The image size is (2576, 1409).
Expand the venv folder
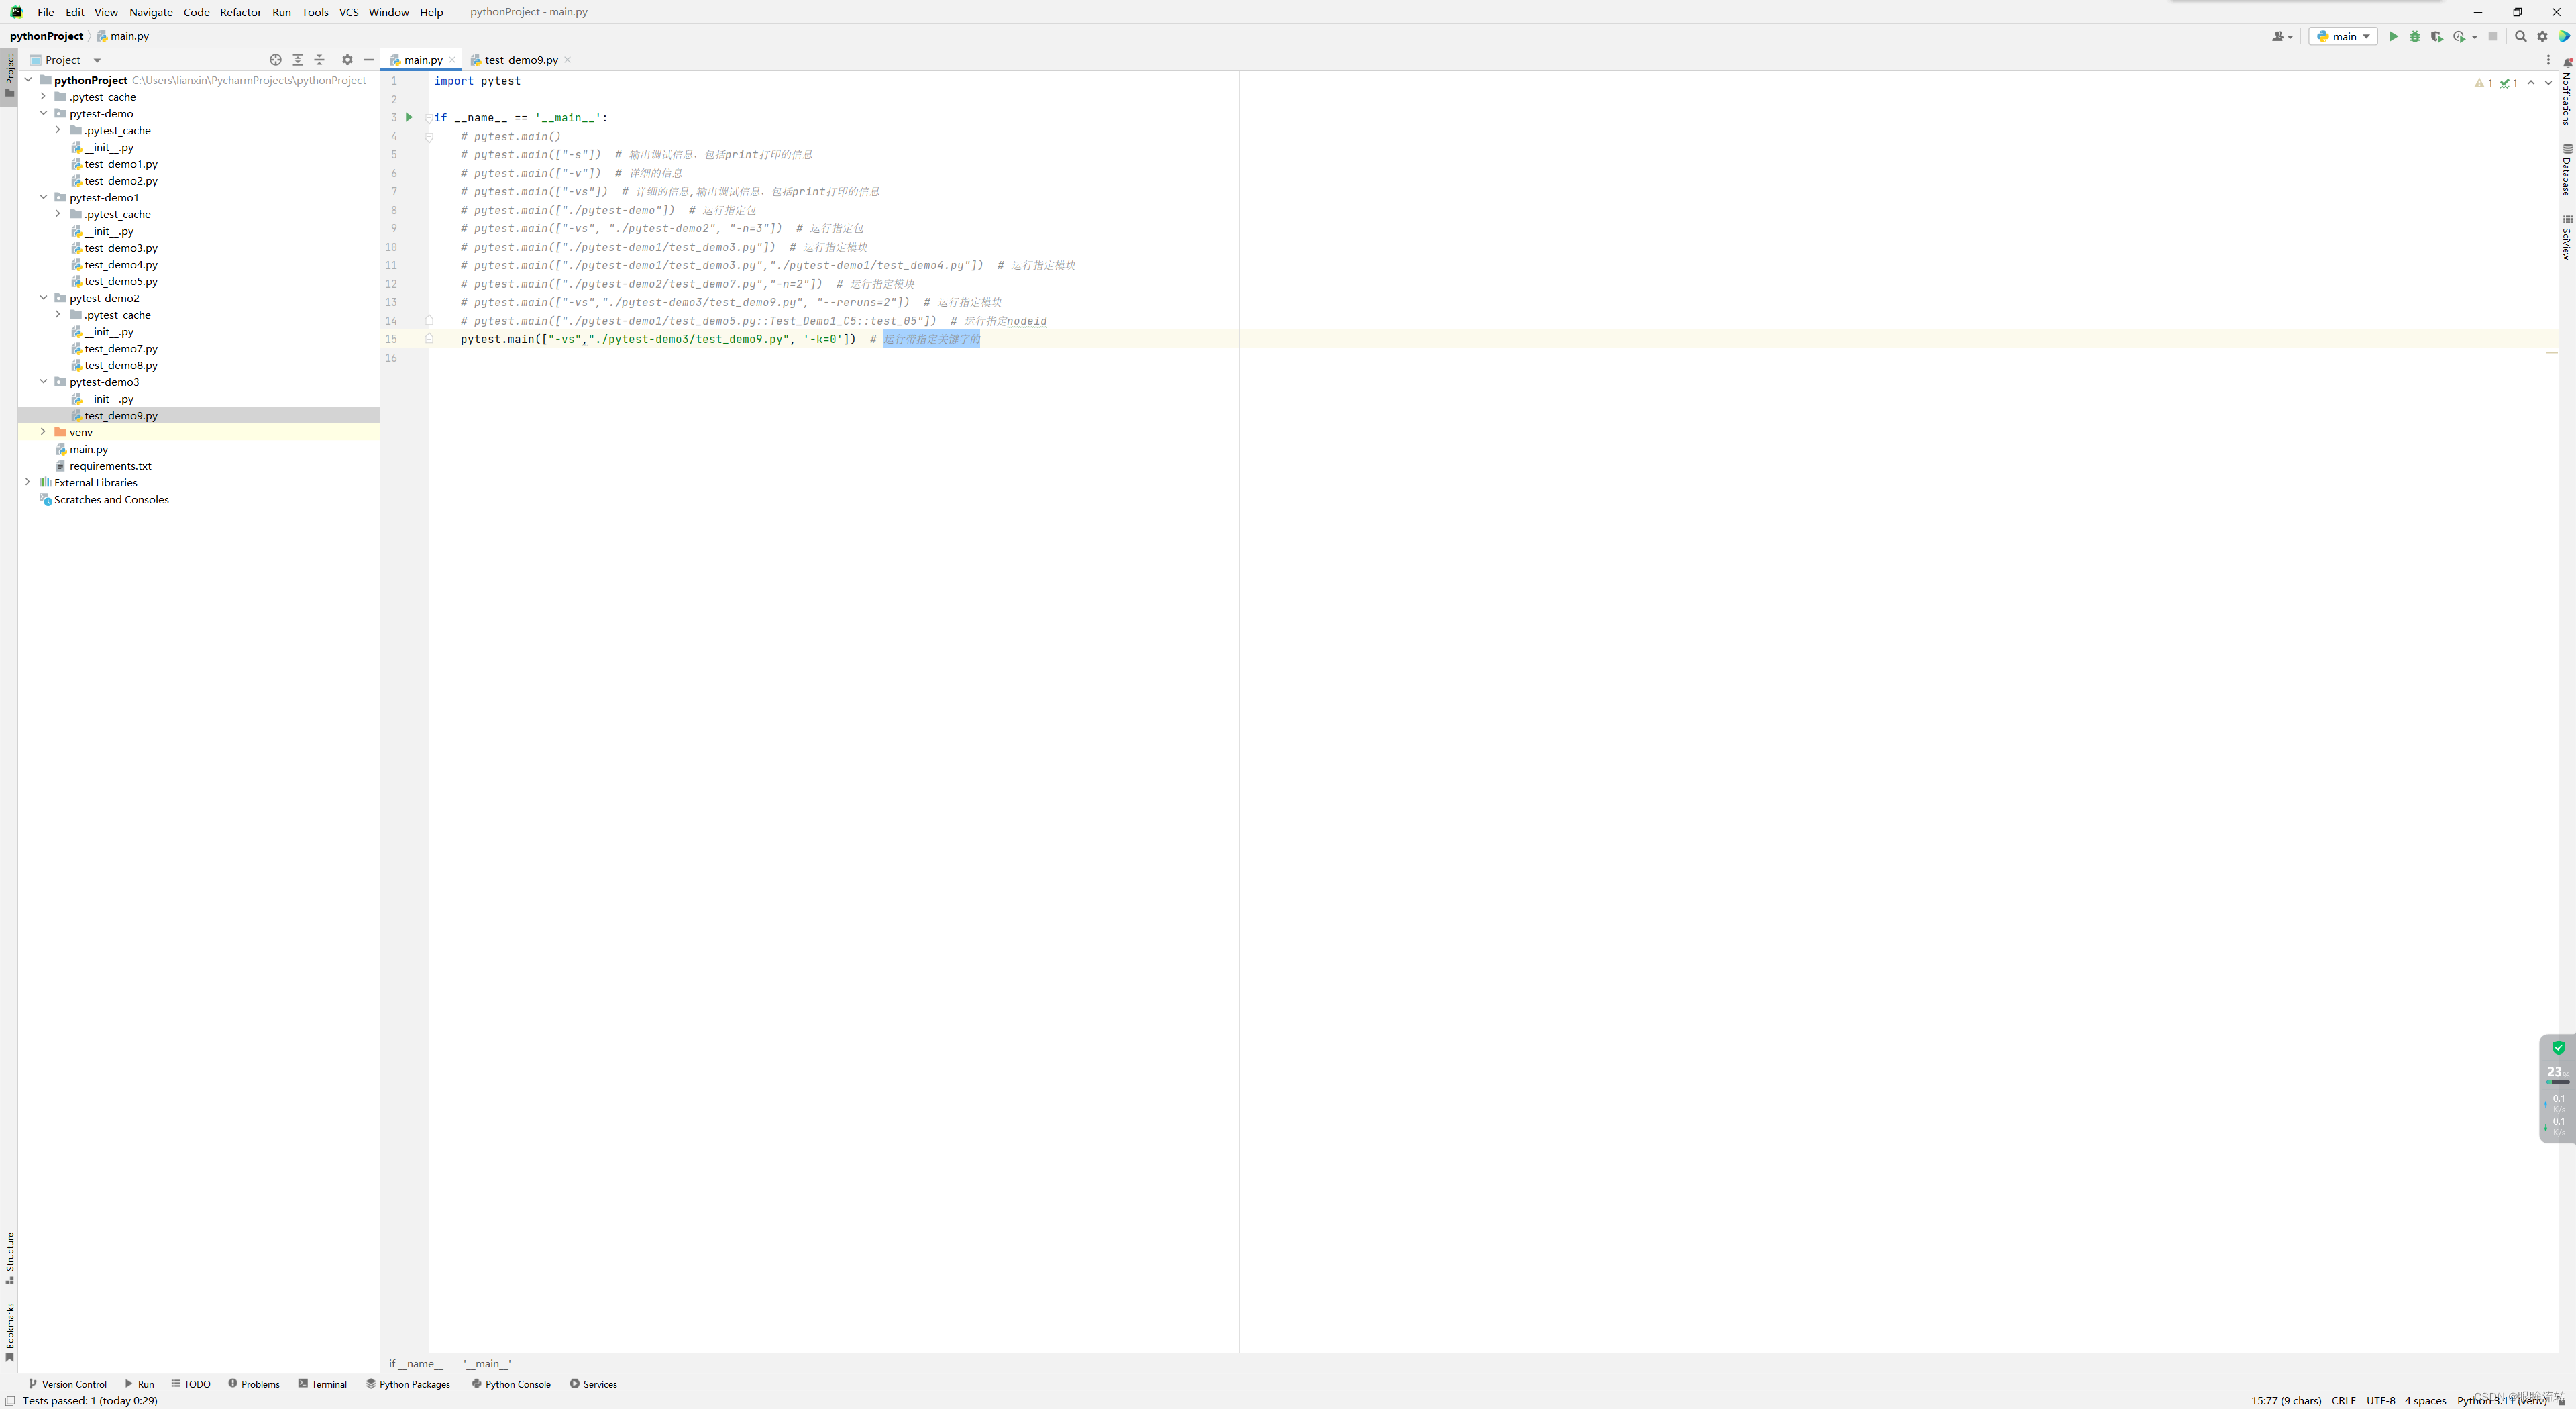tap(43, 432)
